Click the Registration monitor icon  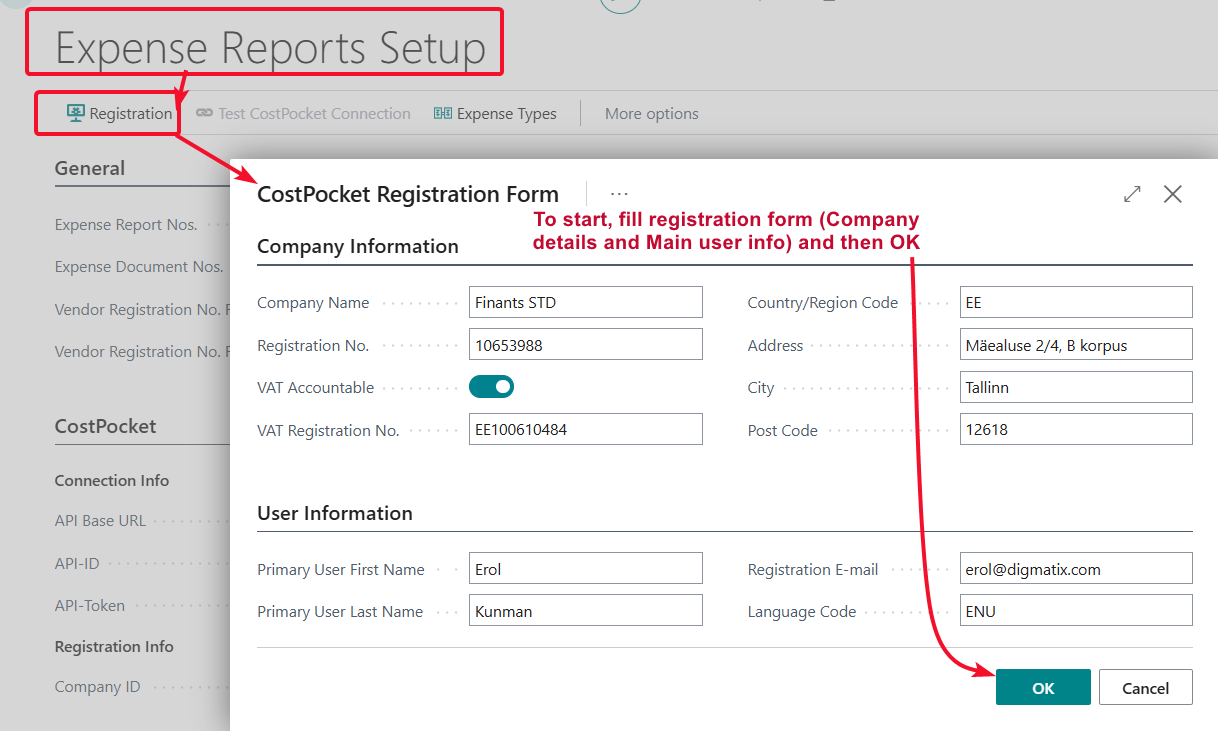tap(75, 113)
